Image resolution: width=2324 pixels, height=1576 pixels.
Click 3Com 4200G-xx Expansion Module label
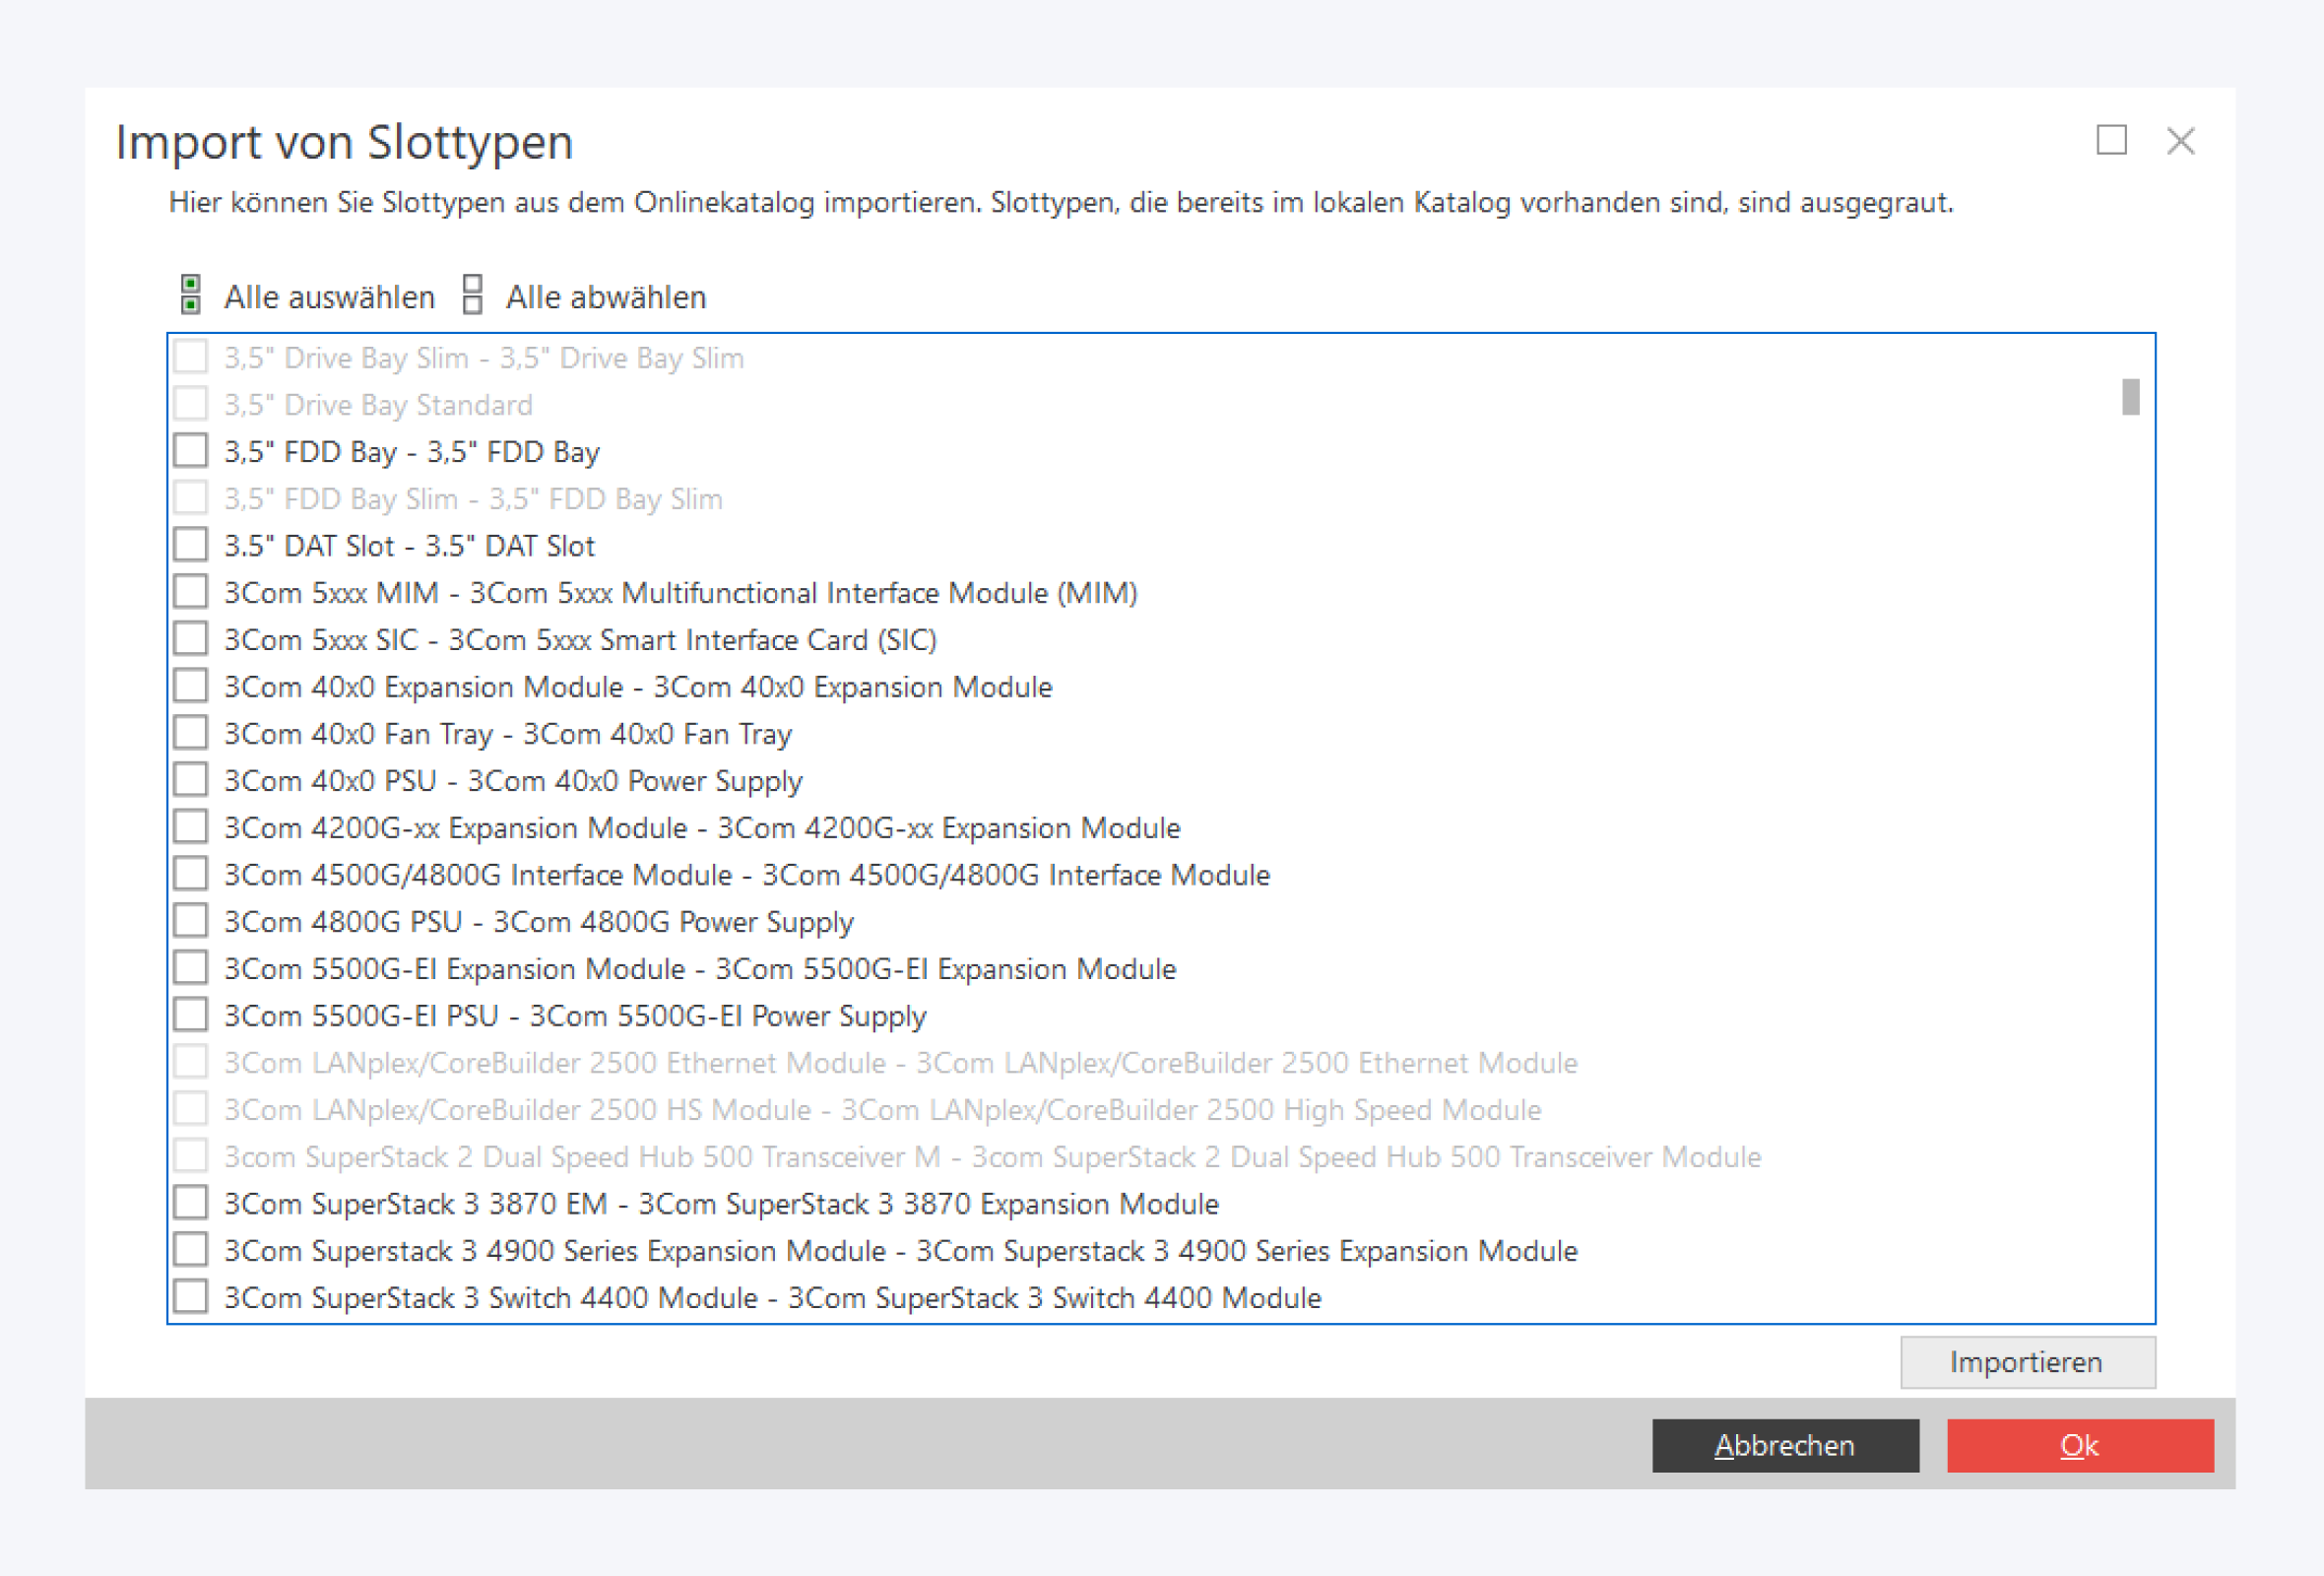point(700,828)
